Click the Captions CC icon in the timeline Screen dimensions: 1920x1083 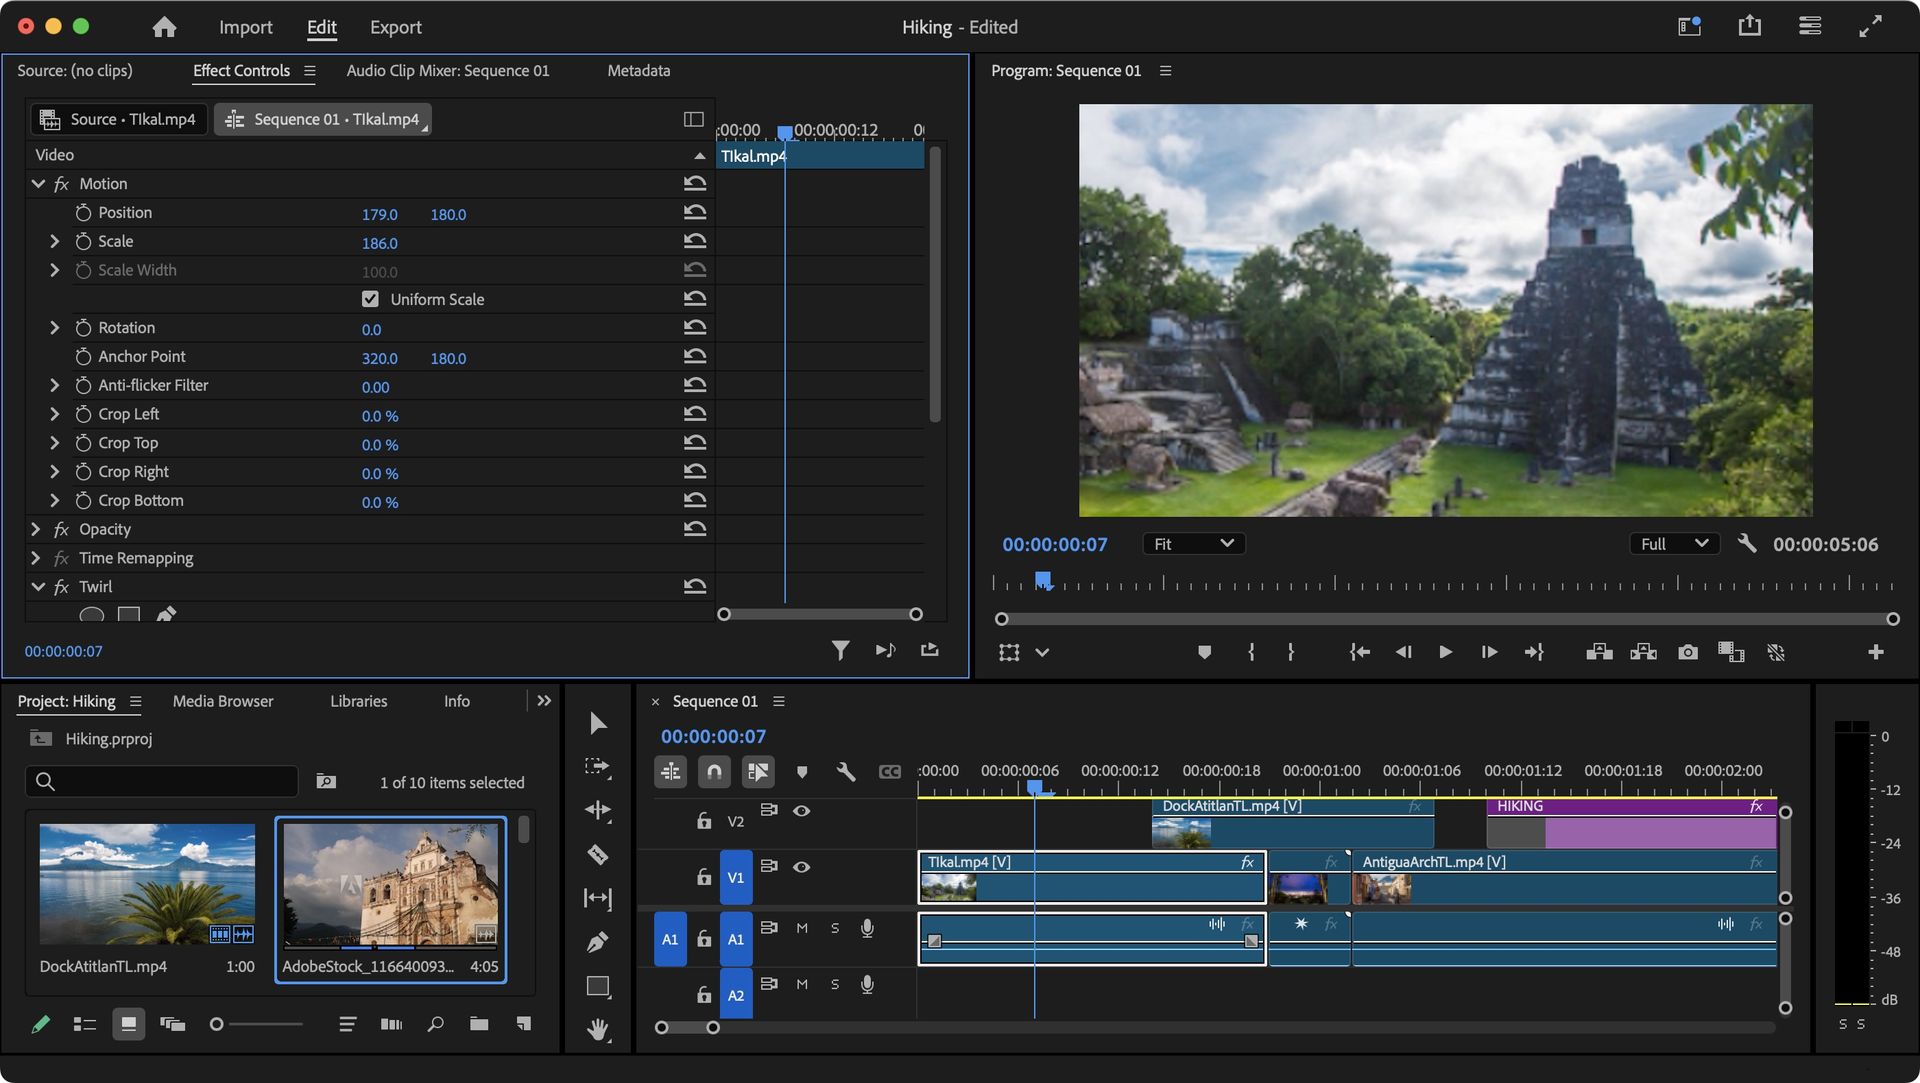(x=889, y=771)
